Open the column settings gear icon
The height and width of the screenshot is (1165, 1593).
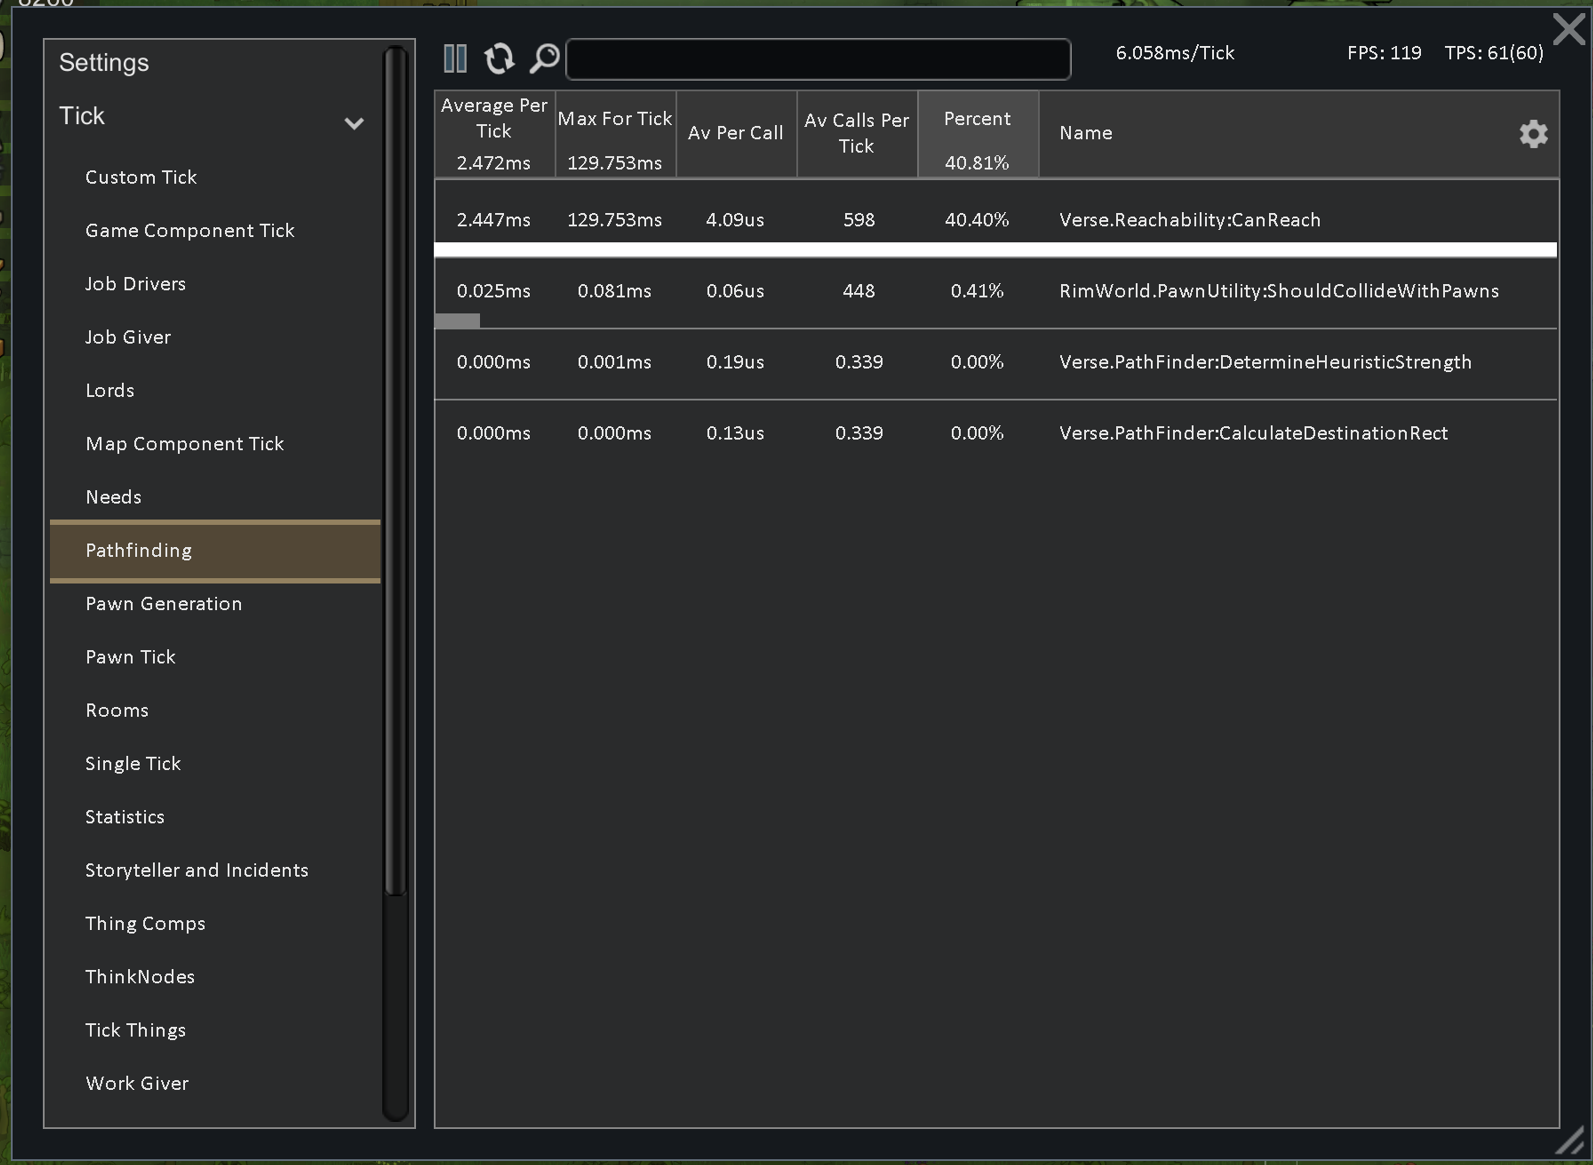(x=1533, y=133)
